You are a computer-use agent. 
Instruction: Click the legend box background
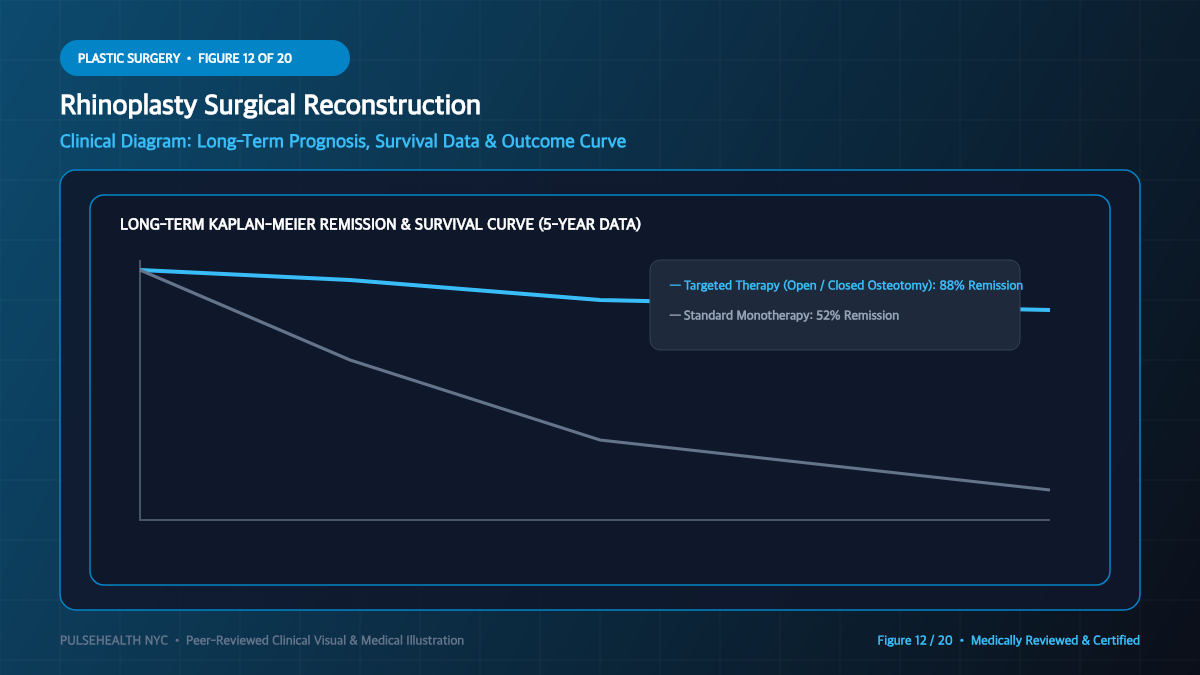(x=835, y=336)
